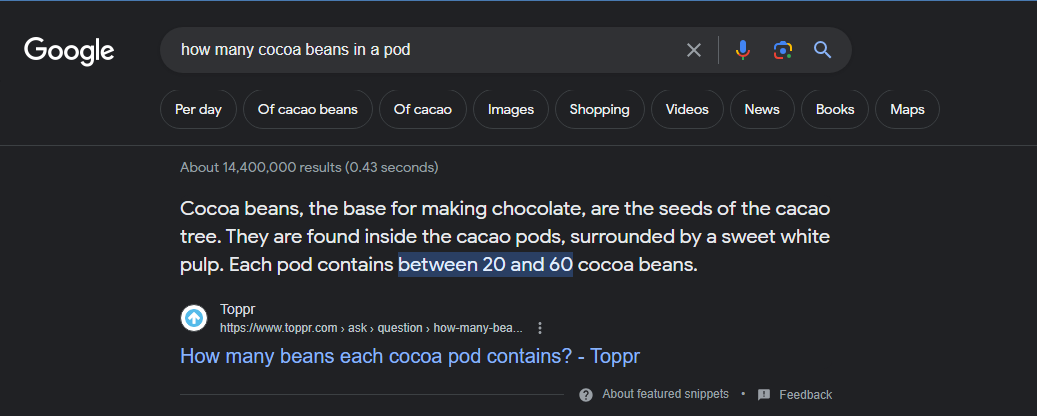Click the Toppr site favicon

point(194,318)
